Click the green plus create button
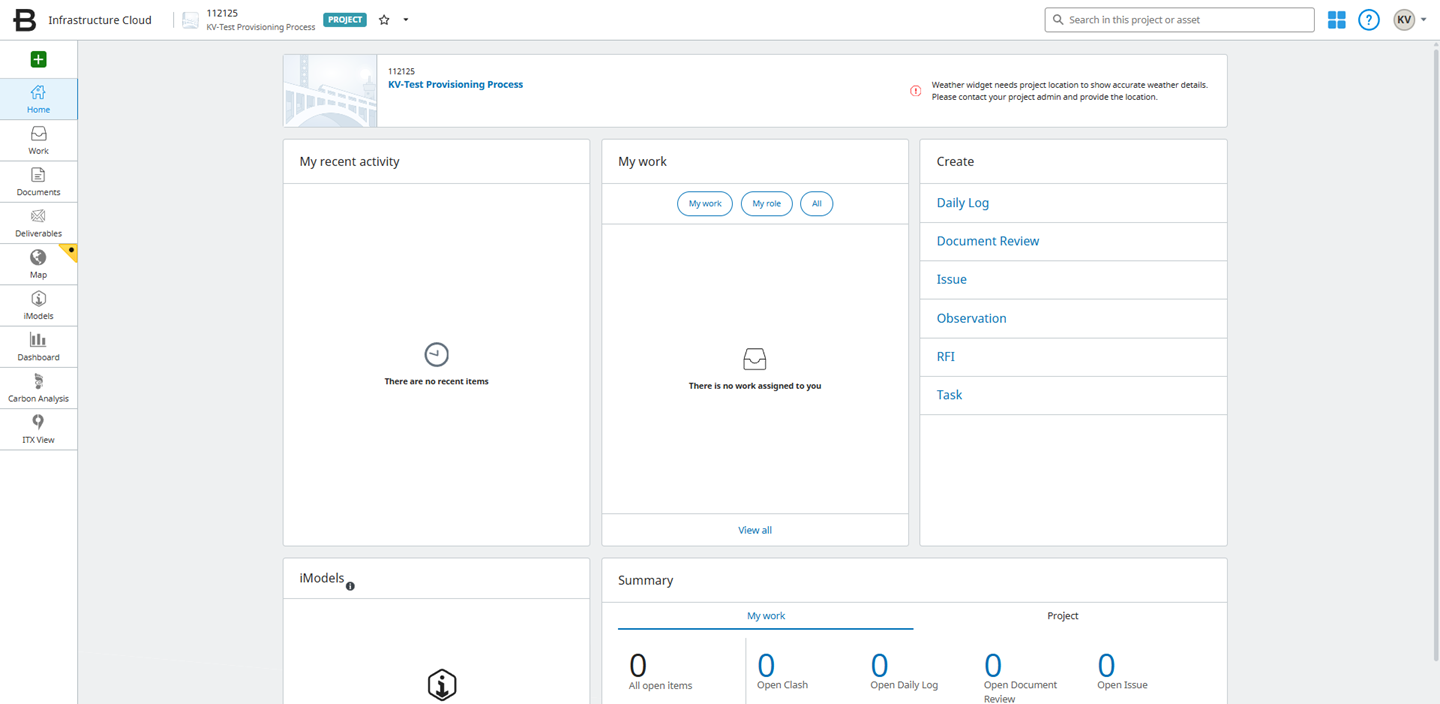The width and height of the screenshot is (1440, 704). click(38, 60)
